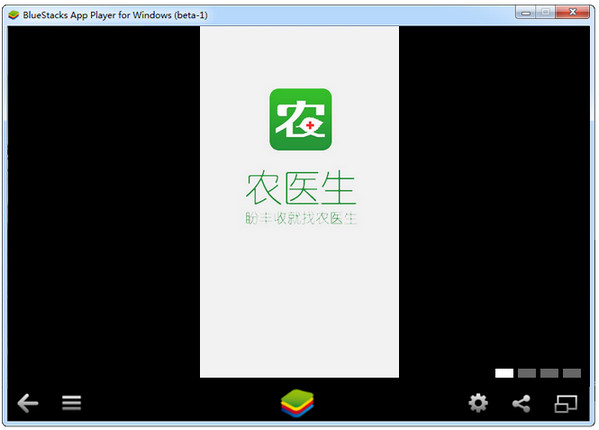Select the fourth gray page indicator

point(572,373)
